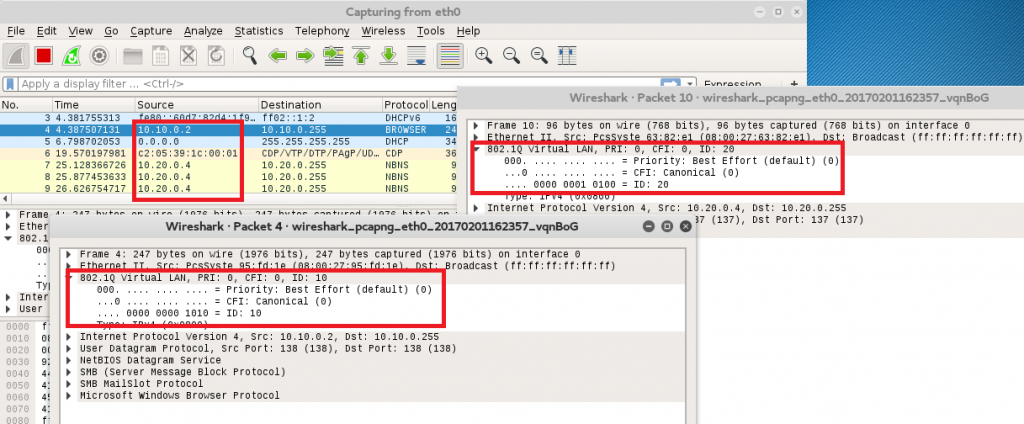Reset text to normal size

coord(539,56)
